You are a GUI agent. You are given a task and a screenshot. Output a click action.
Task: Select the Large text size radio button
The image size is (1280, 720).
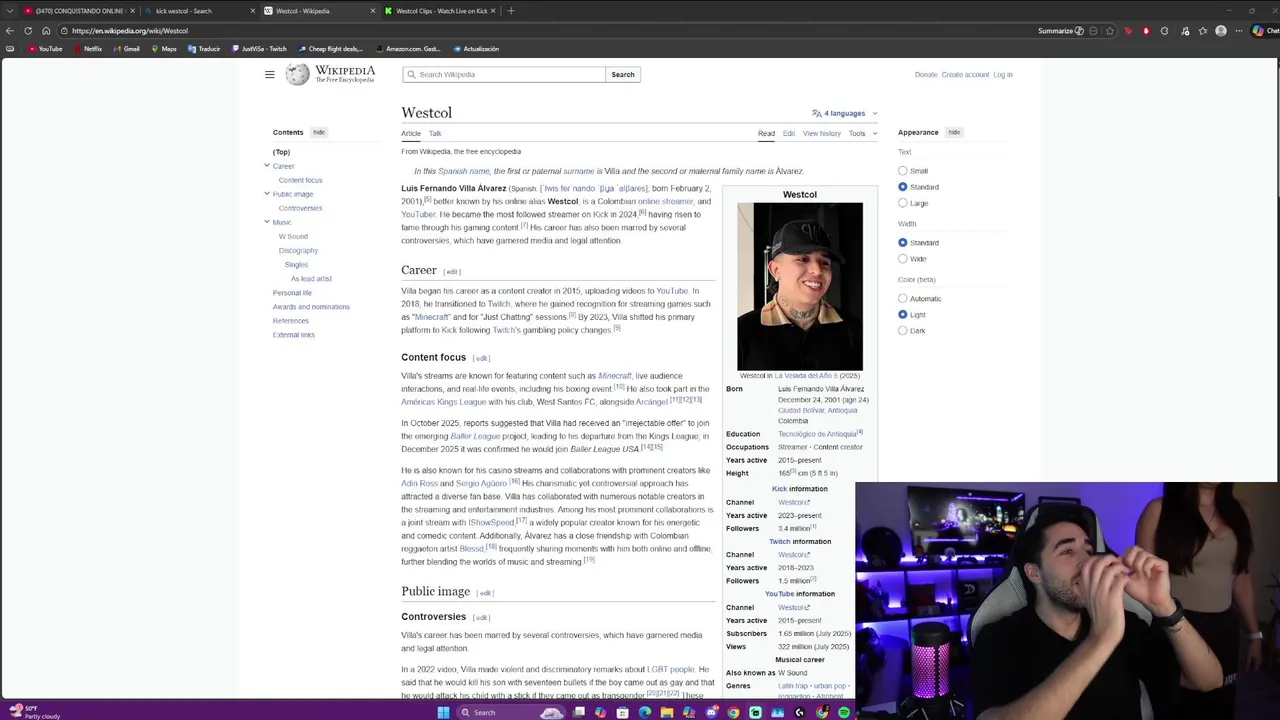point(903,203)
